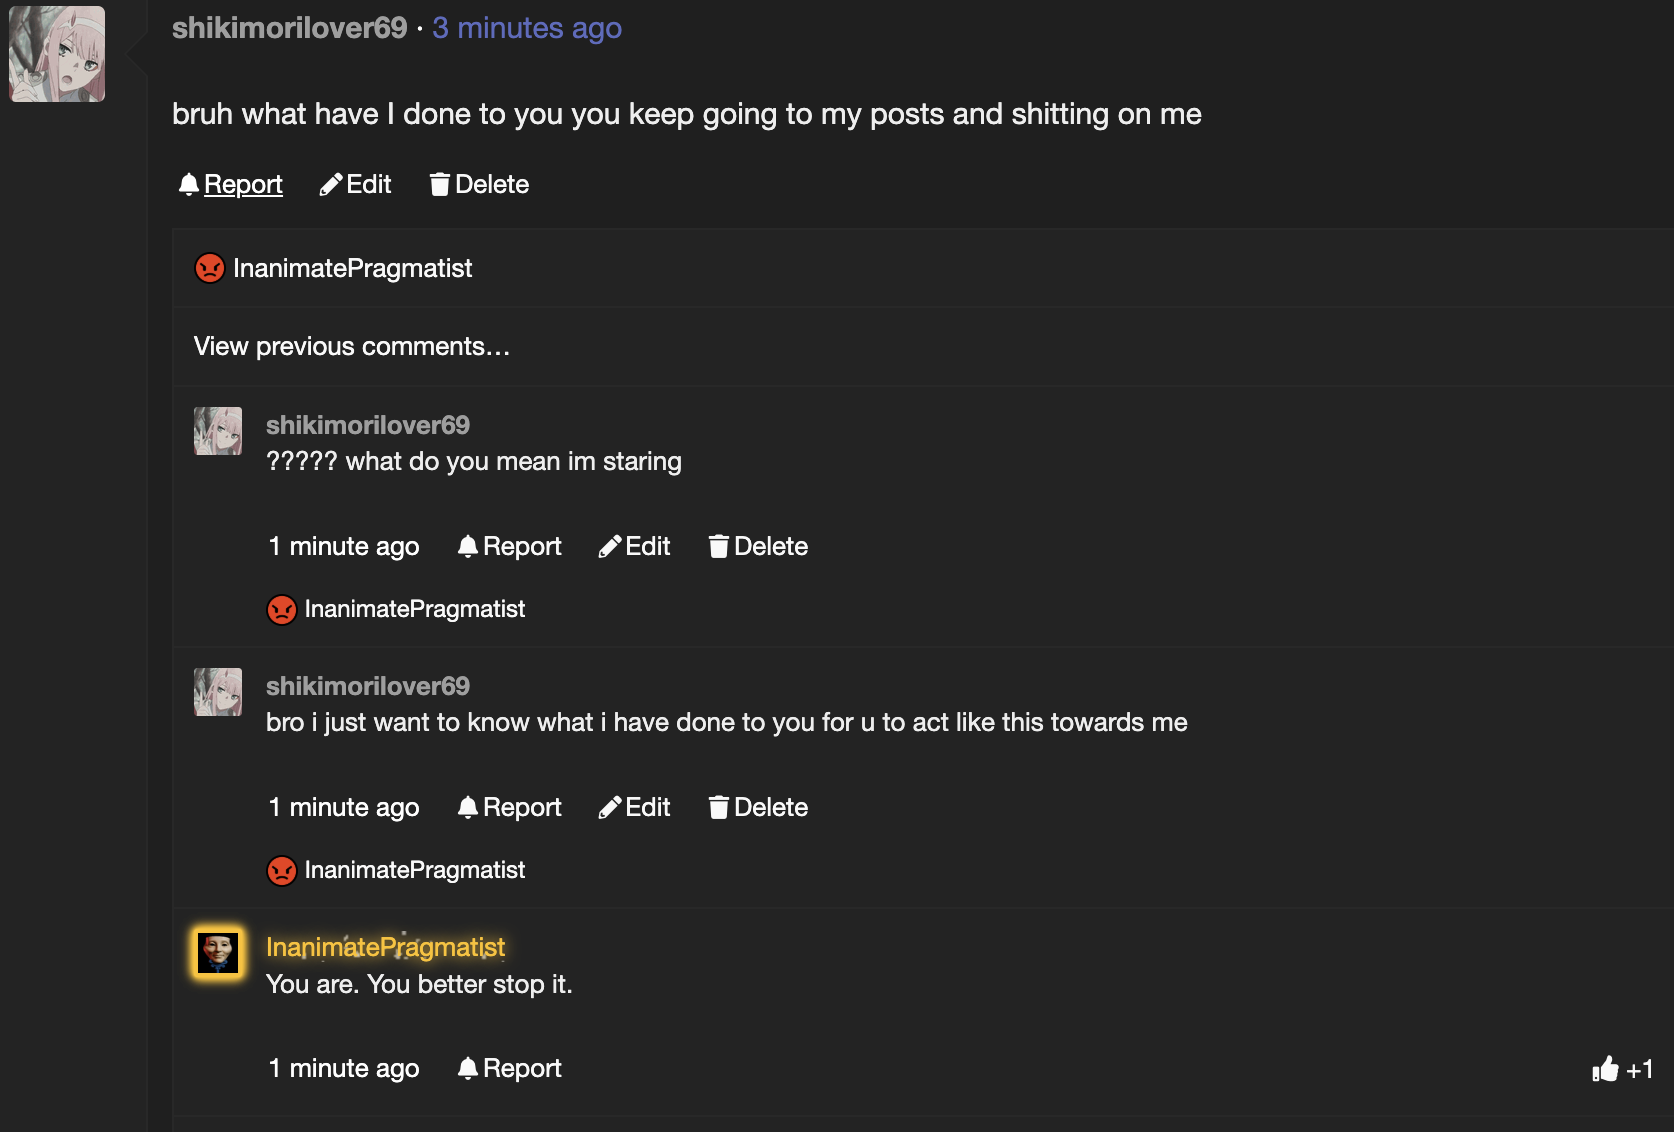Open the '3 minutes ago' post timestamp link
This screenshot has width=1674, height=1132.
point(526,28)
